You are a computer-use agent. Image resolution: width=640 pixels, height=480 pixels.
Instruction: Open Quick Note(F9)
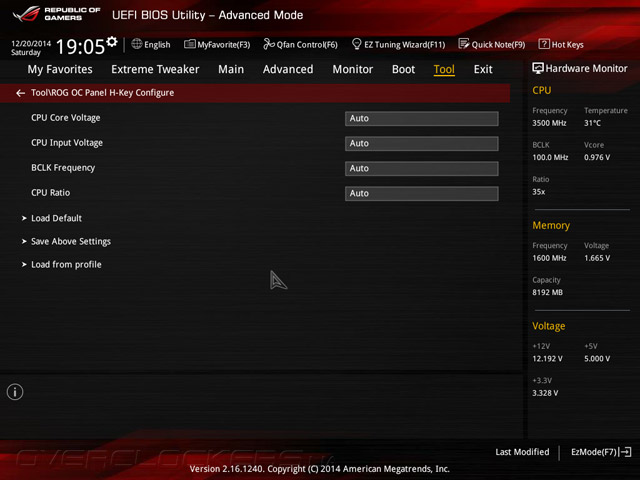[492, 44]
